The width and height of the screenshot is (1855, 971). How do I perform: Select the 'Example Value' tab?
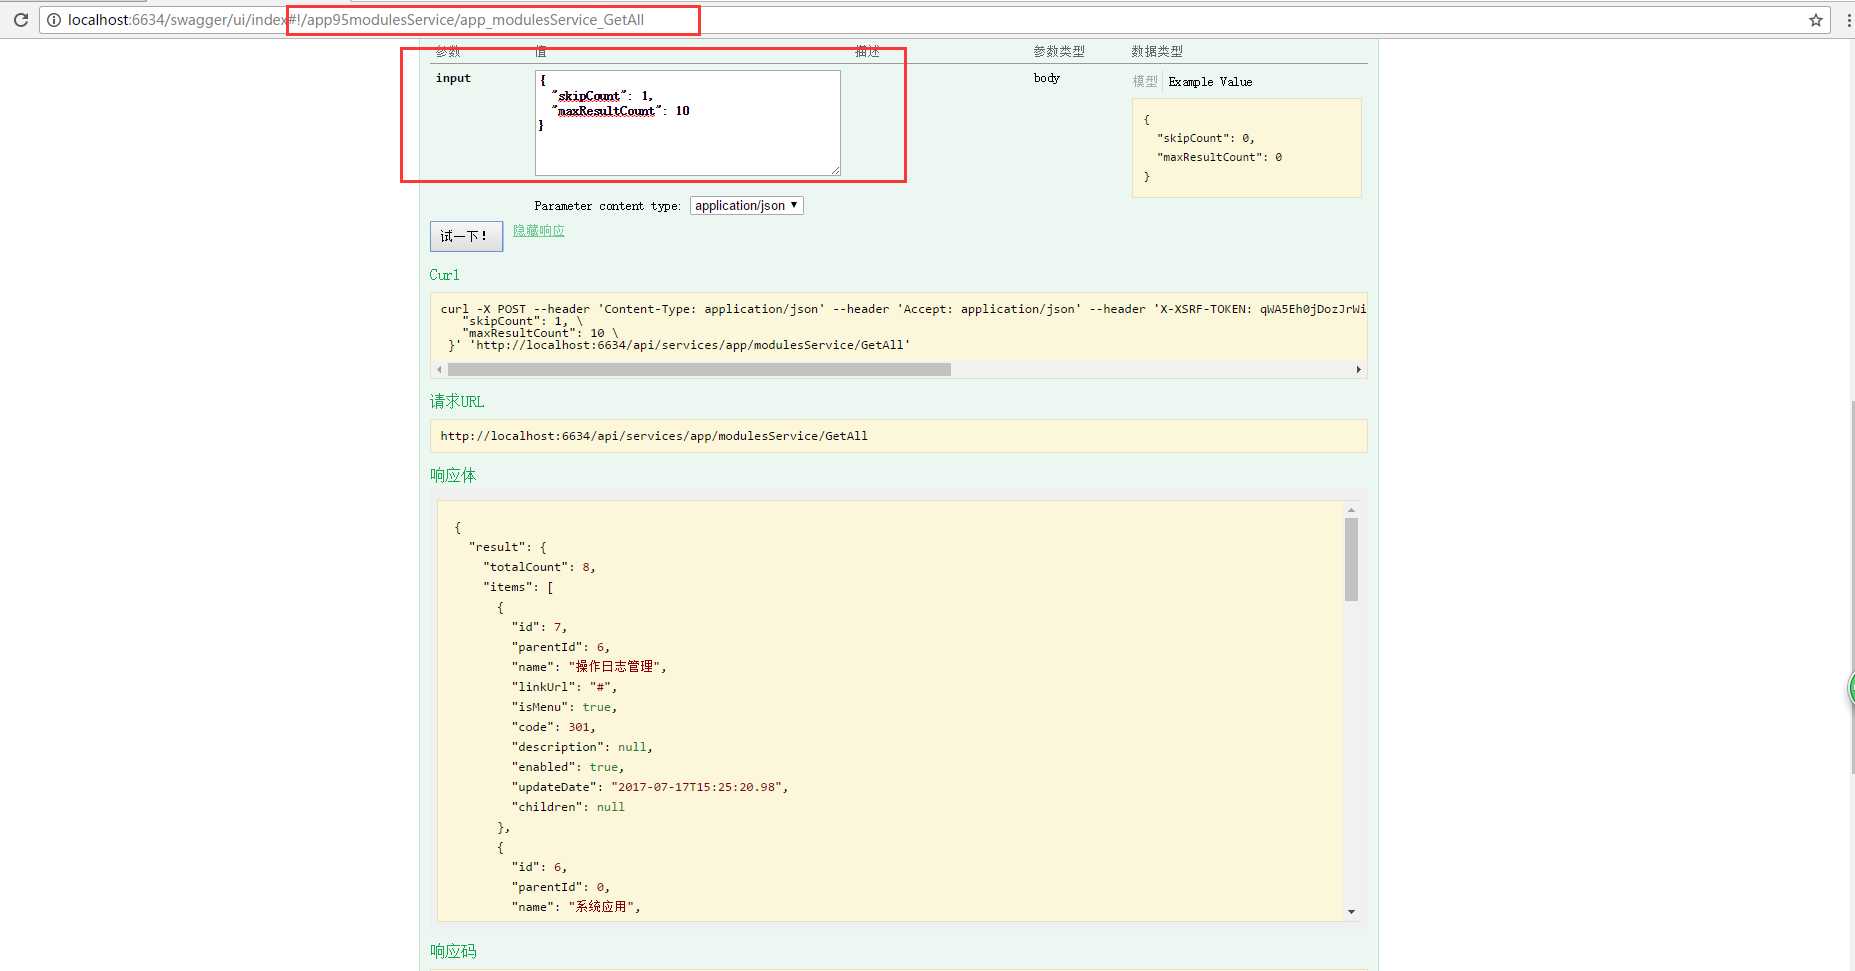point(1210,82)
